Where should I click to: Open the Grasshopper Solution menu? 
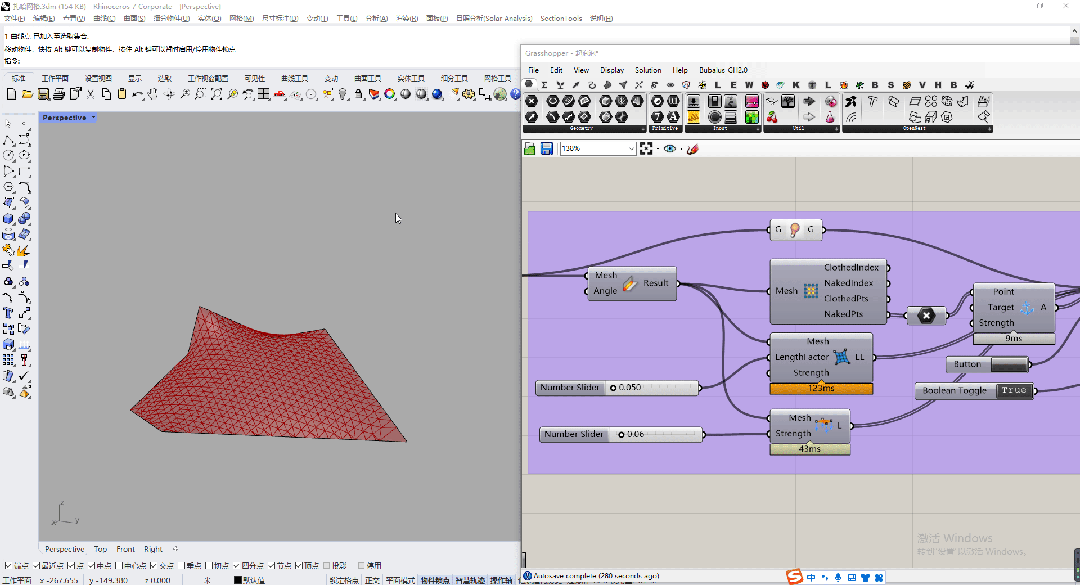648,70
